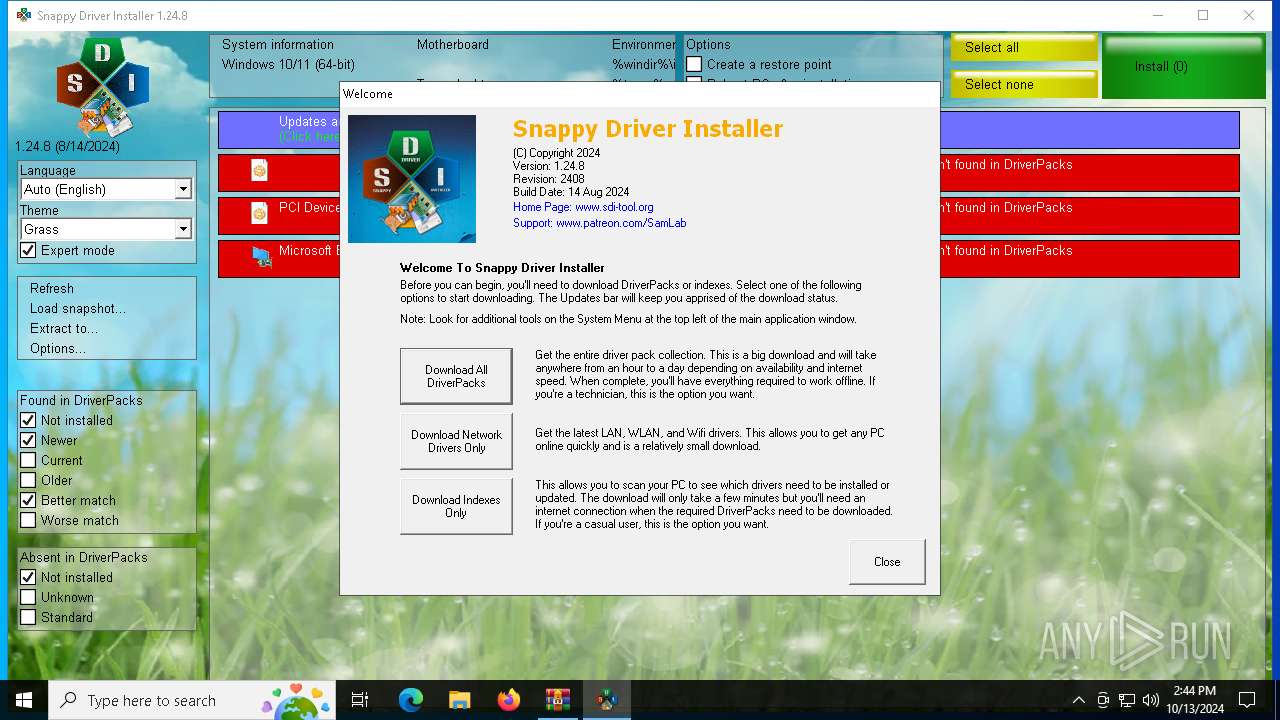The image size is (1280, 720).
Task: Check Create a restore point option
Action: (x=694, y=64)
